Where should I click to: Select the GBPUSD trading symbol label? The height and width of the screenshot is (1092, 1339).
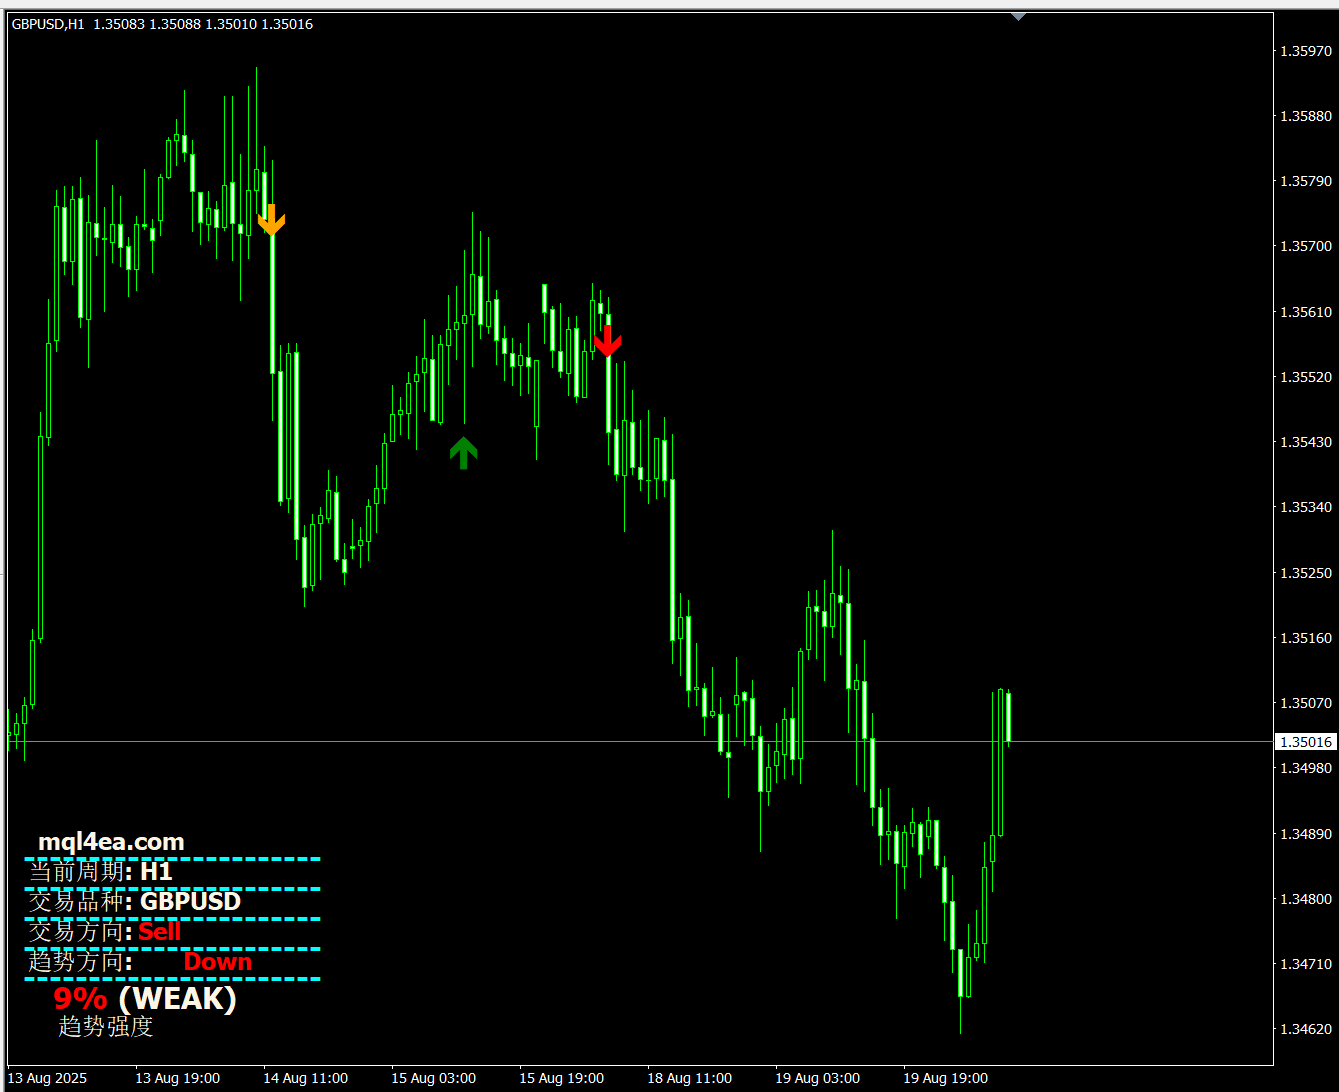tap(190, 902)
